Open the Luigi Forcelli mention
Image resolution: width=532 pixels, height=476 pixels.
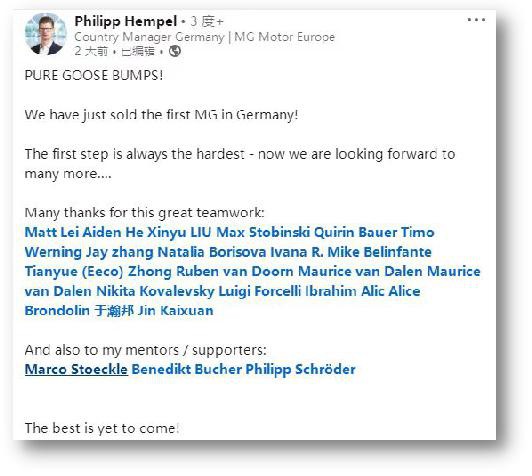[x=260, y=291]
